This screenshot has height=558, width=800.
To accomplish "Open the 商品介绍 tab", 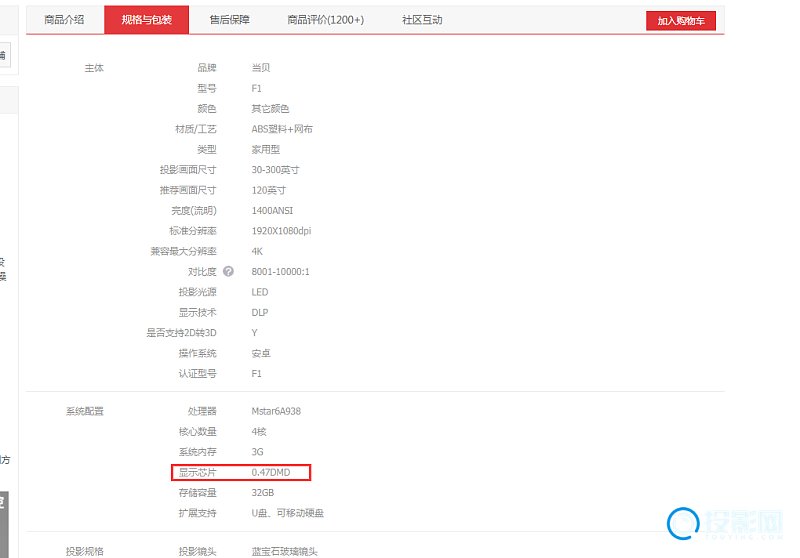I will [64, 20].
